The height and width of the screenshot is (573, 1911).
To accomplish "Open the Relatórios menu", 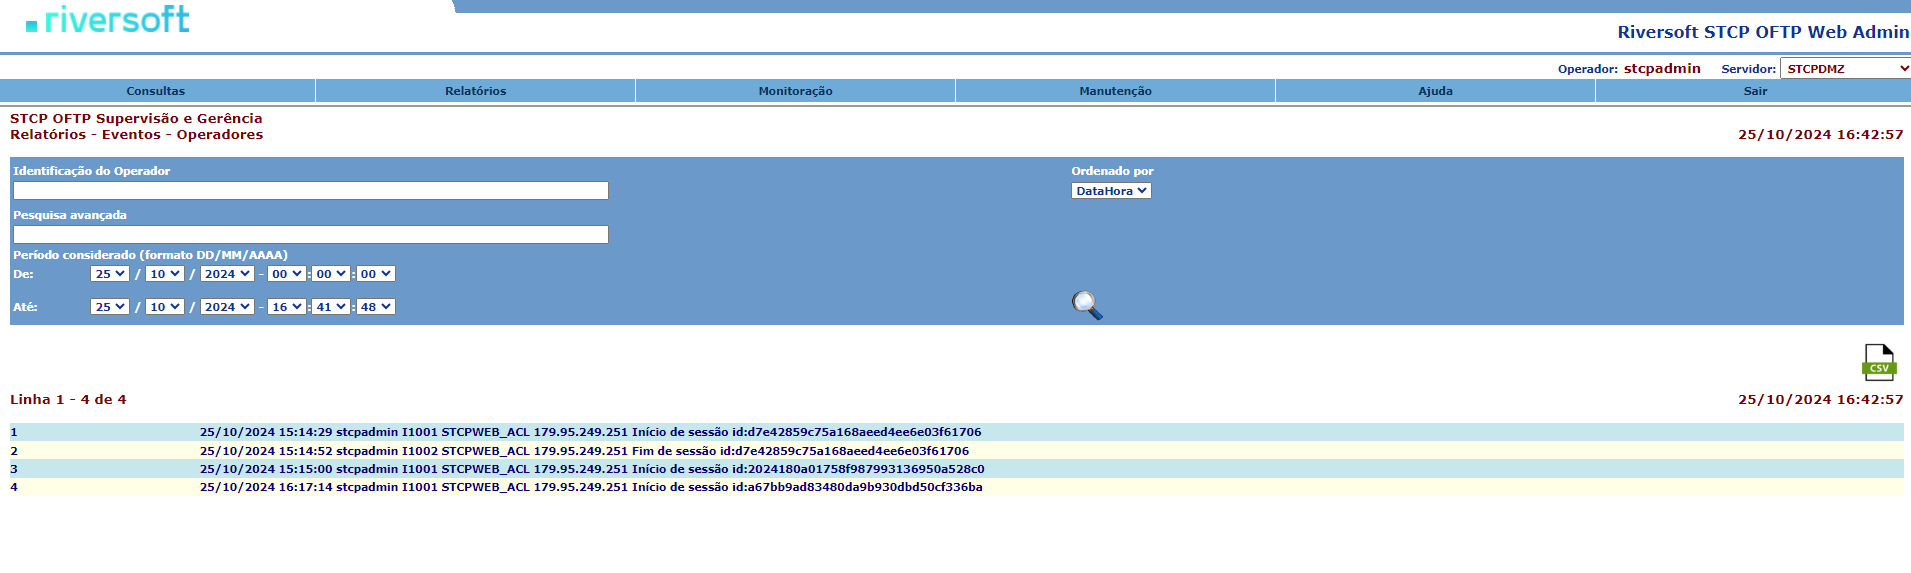I will click(x=476, y=91).
